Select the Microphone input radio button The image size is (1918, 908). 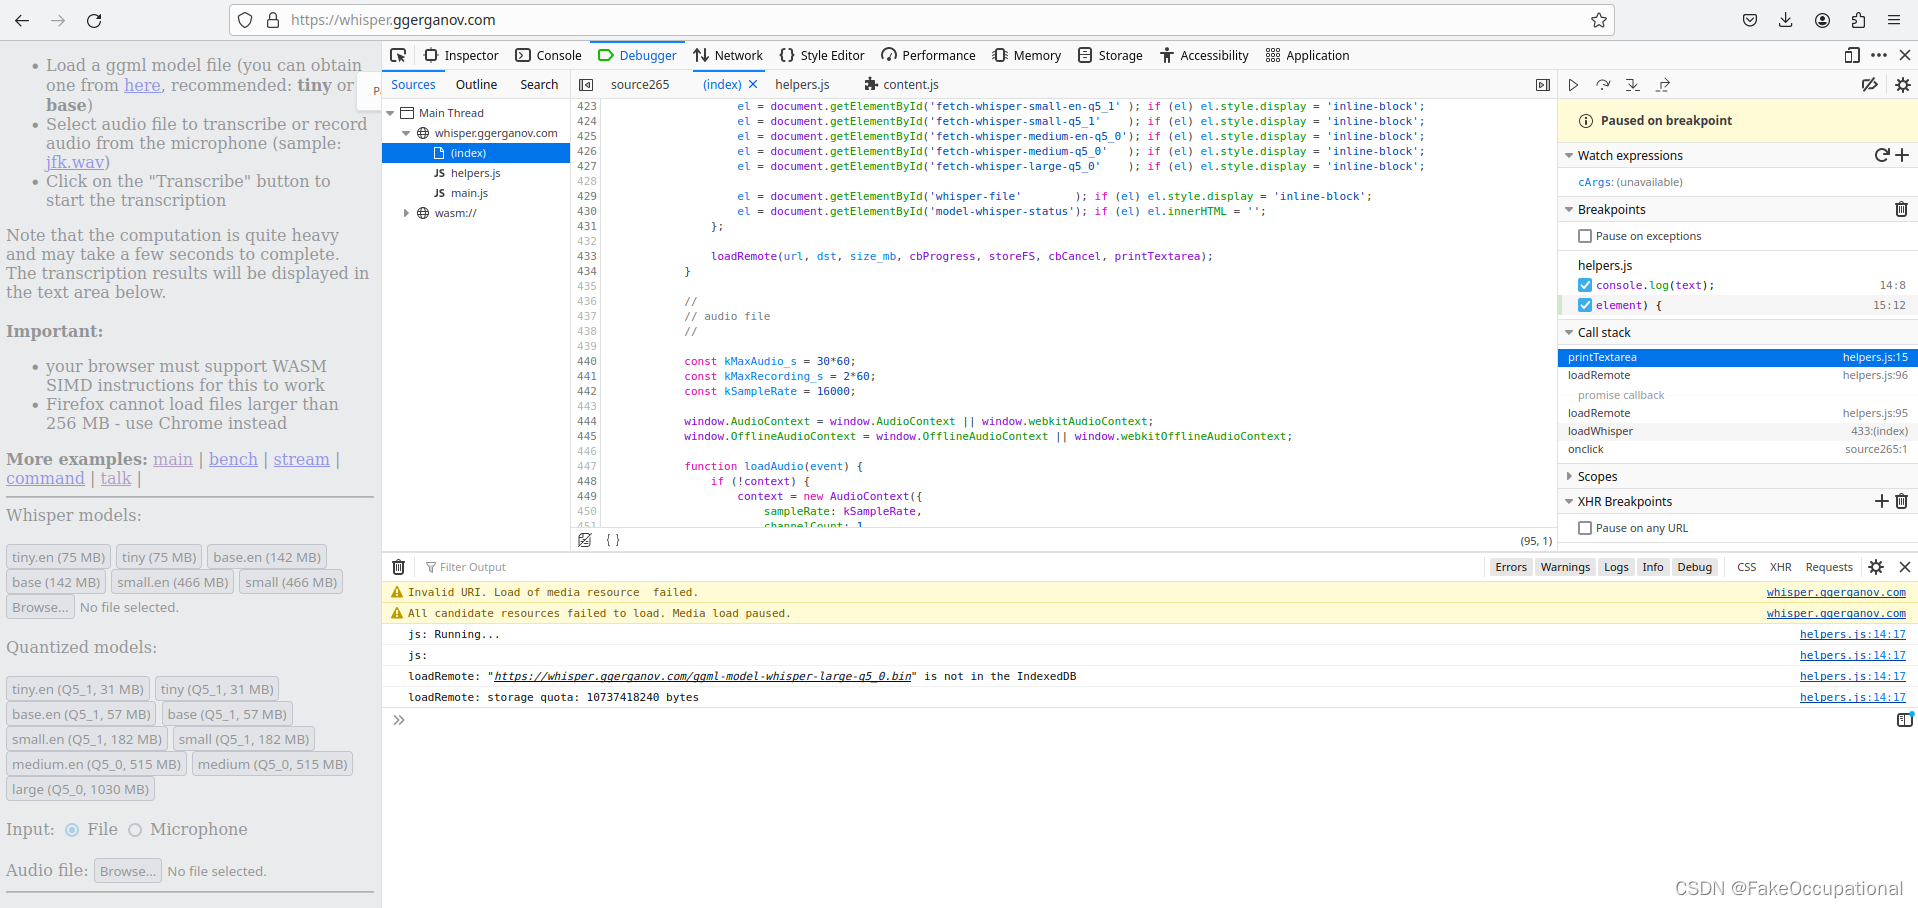[135, 830]
